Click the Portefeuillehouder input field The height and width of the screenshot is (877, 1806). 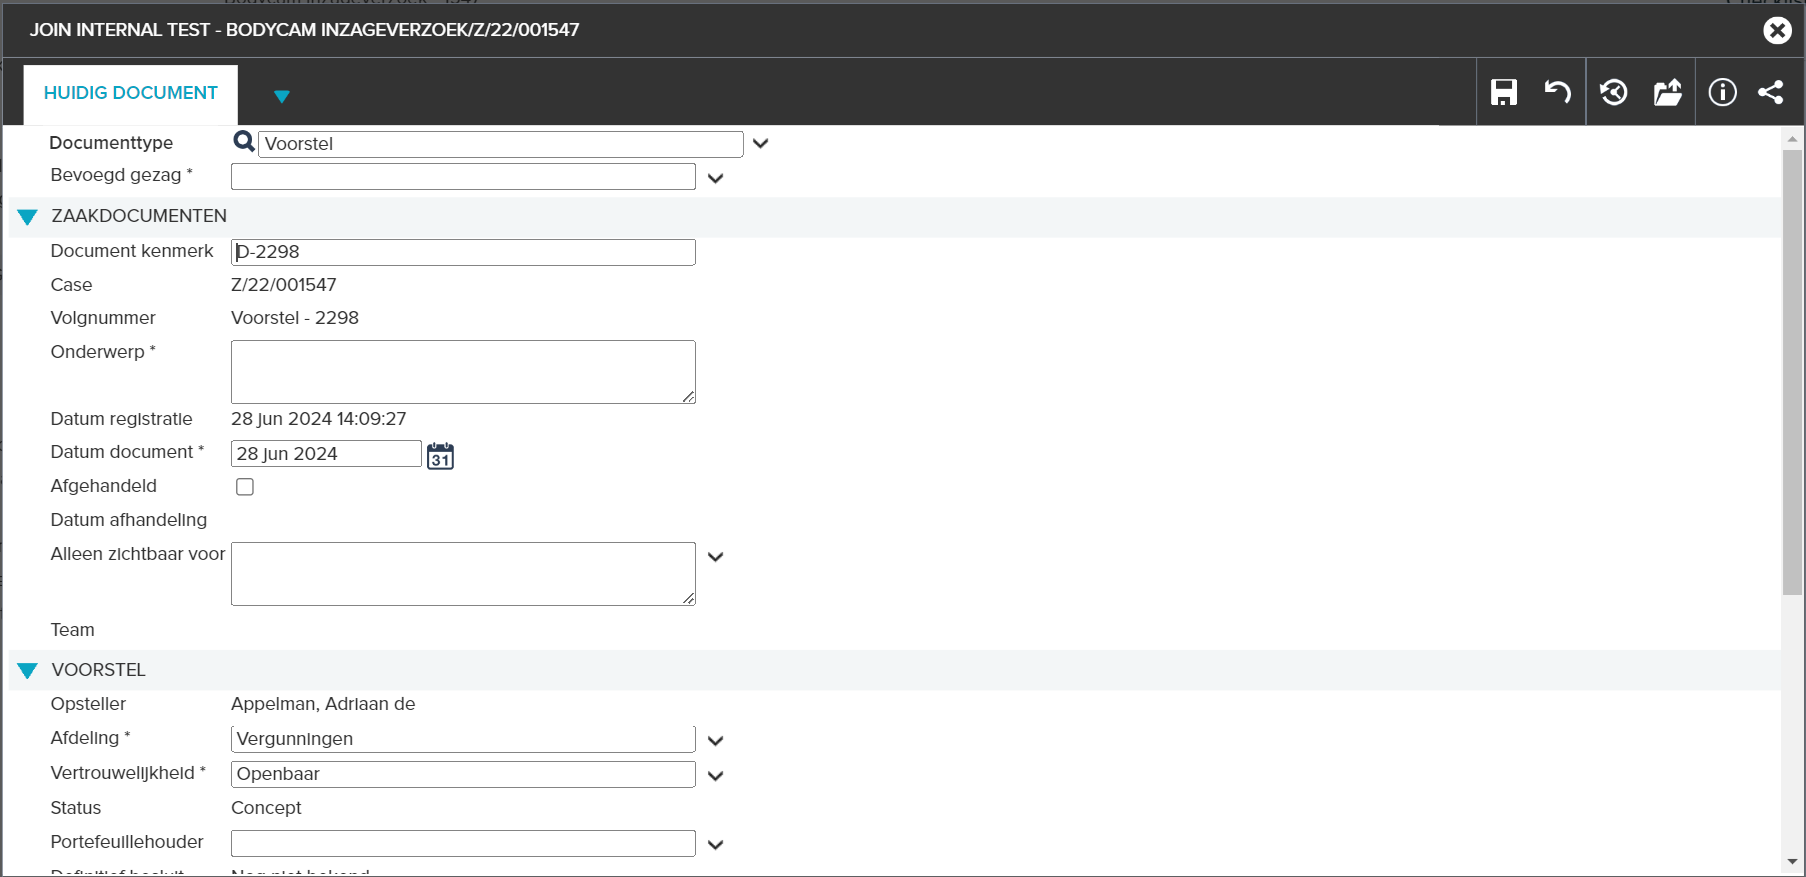463,843
